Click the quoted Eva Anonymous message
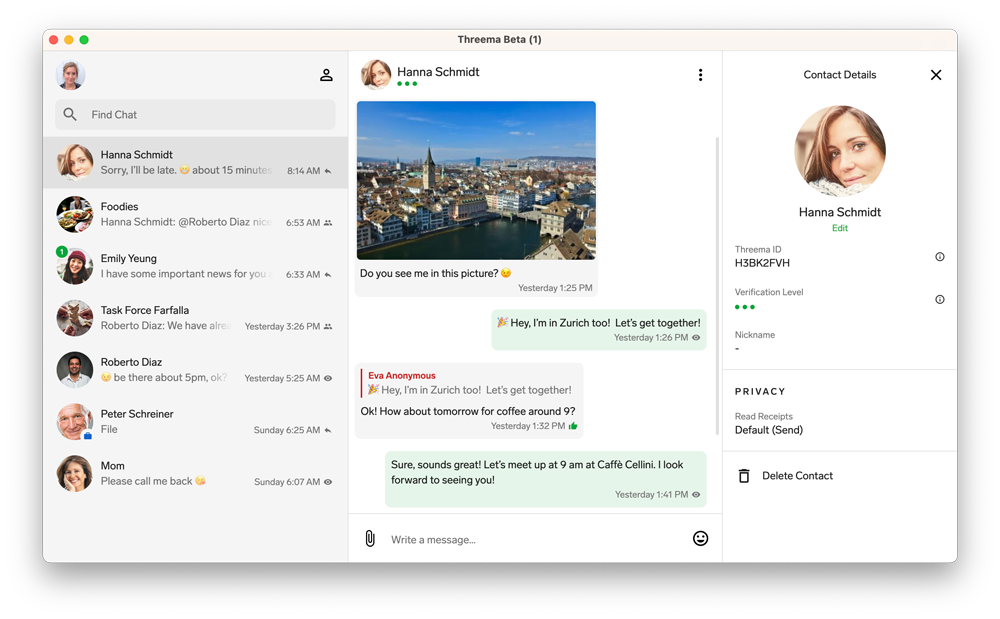Viewport: 1000px width, 619px height. pos(469,383)
